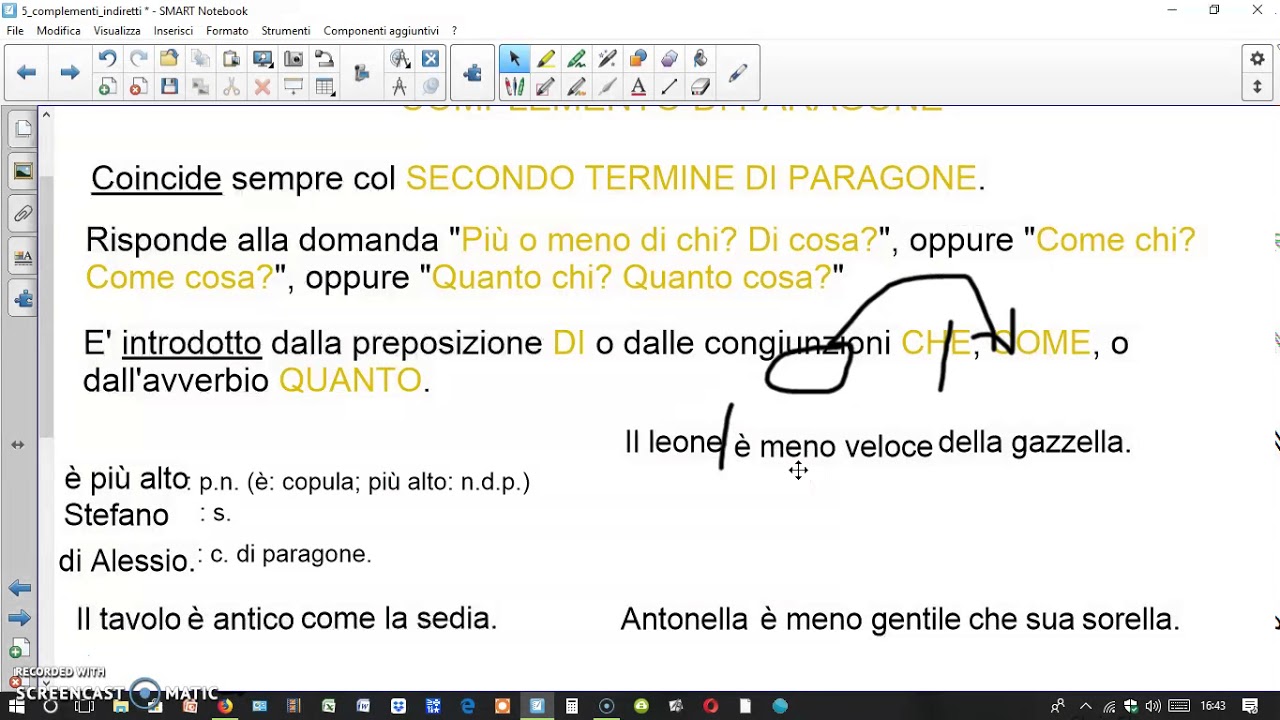This screenshot has height=720, width=1280.
Task: Go to previous page with back arrow
Action: (x=27, y=72)
